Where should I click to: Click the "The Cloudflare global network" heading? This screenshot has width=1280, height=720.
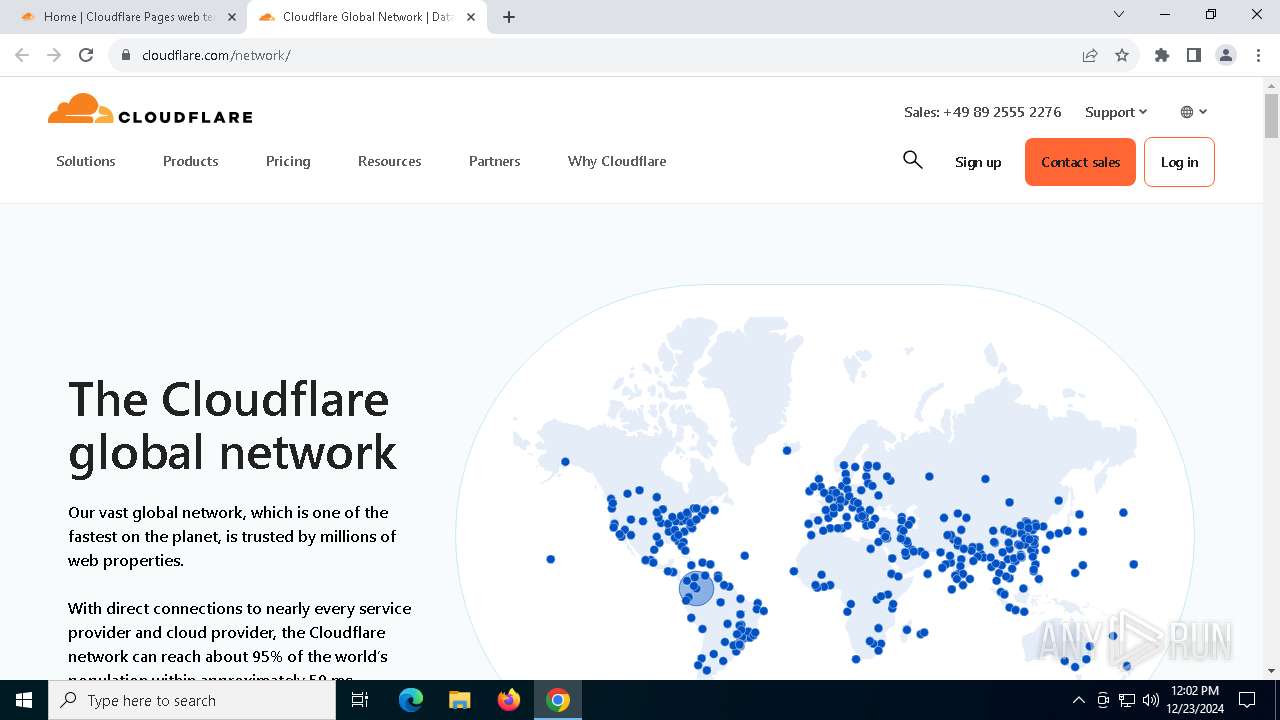point(232,425)
